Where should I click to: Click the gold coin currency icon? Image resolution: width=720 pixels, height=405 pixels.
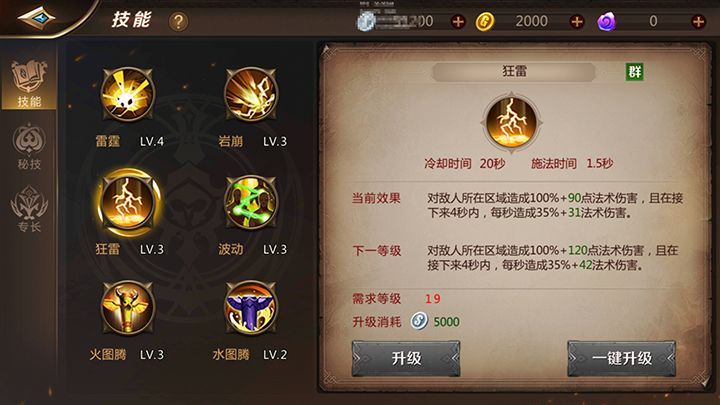click(x=484, y=22)
